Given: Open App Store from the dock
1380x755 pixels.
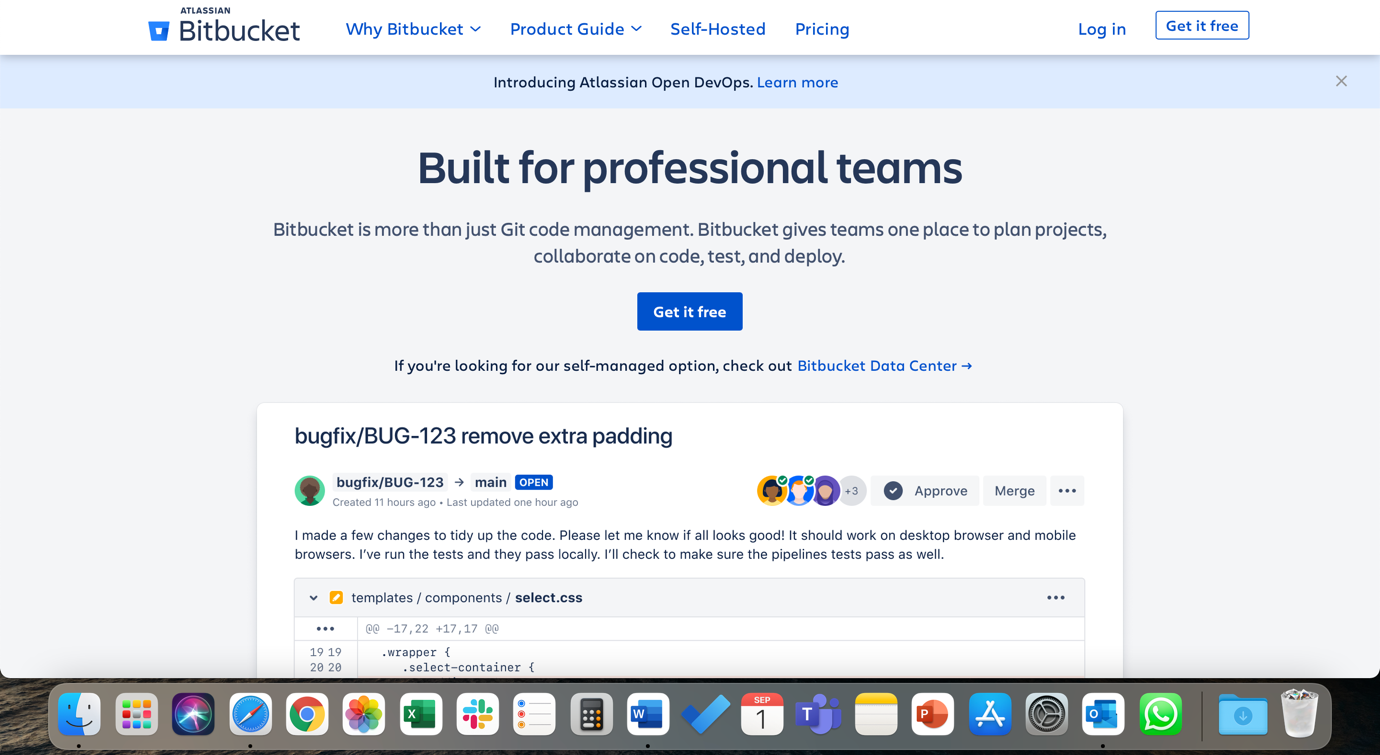Looking at the screenshot, I should [990, 714].
